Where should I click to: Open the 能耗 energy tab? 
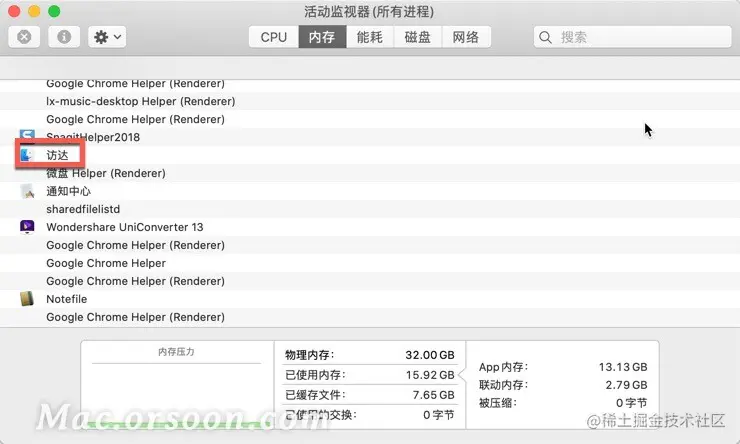[370, 37]
